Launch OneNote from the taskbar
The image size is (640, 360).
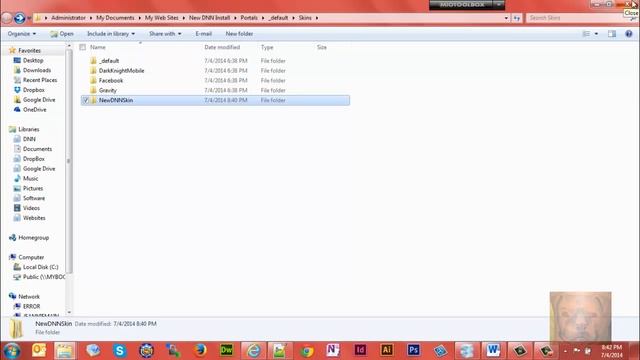click(x=333, y=350)
